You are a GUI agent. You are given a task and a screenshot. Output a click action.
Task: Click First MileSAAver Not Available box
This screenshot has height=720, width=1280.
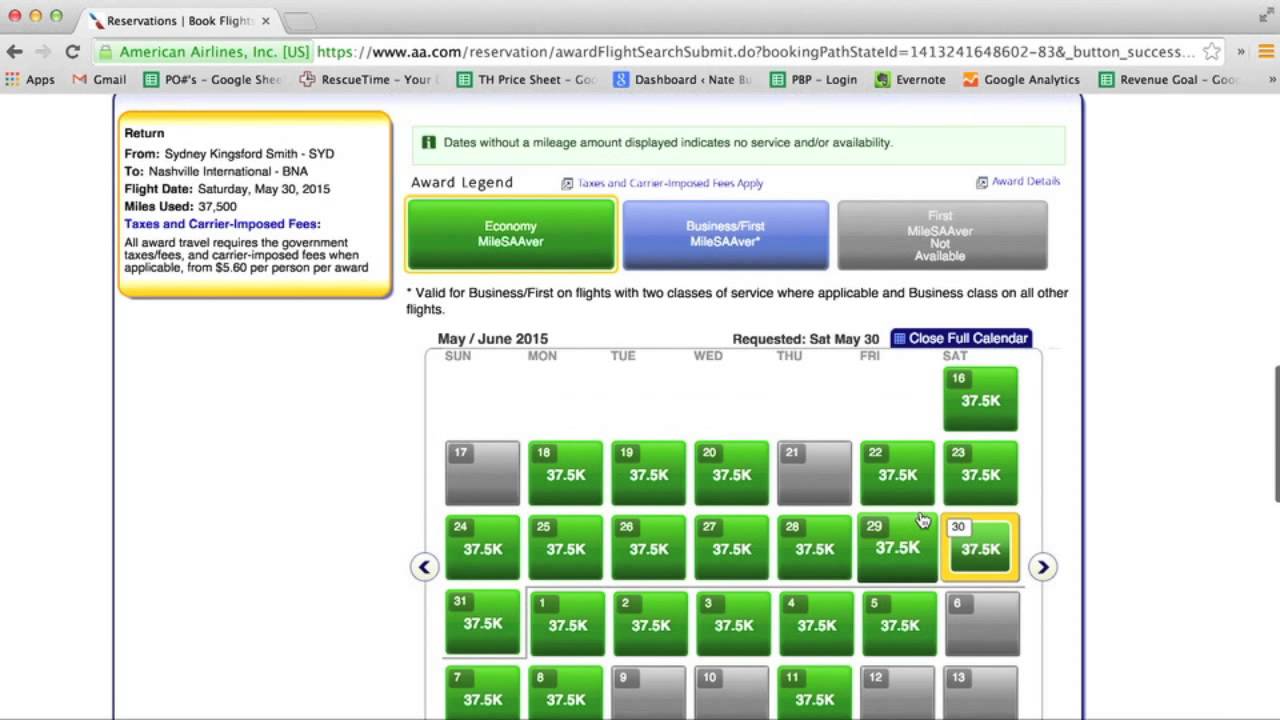pyautogui.click(x=942, y=235)
